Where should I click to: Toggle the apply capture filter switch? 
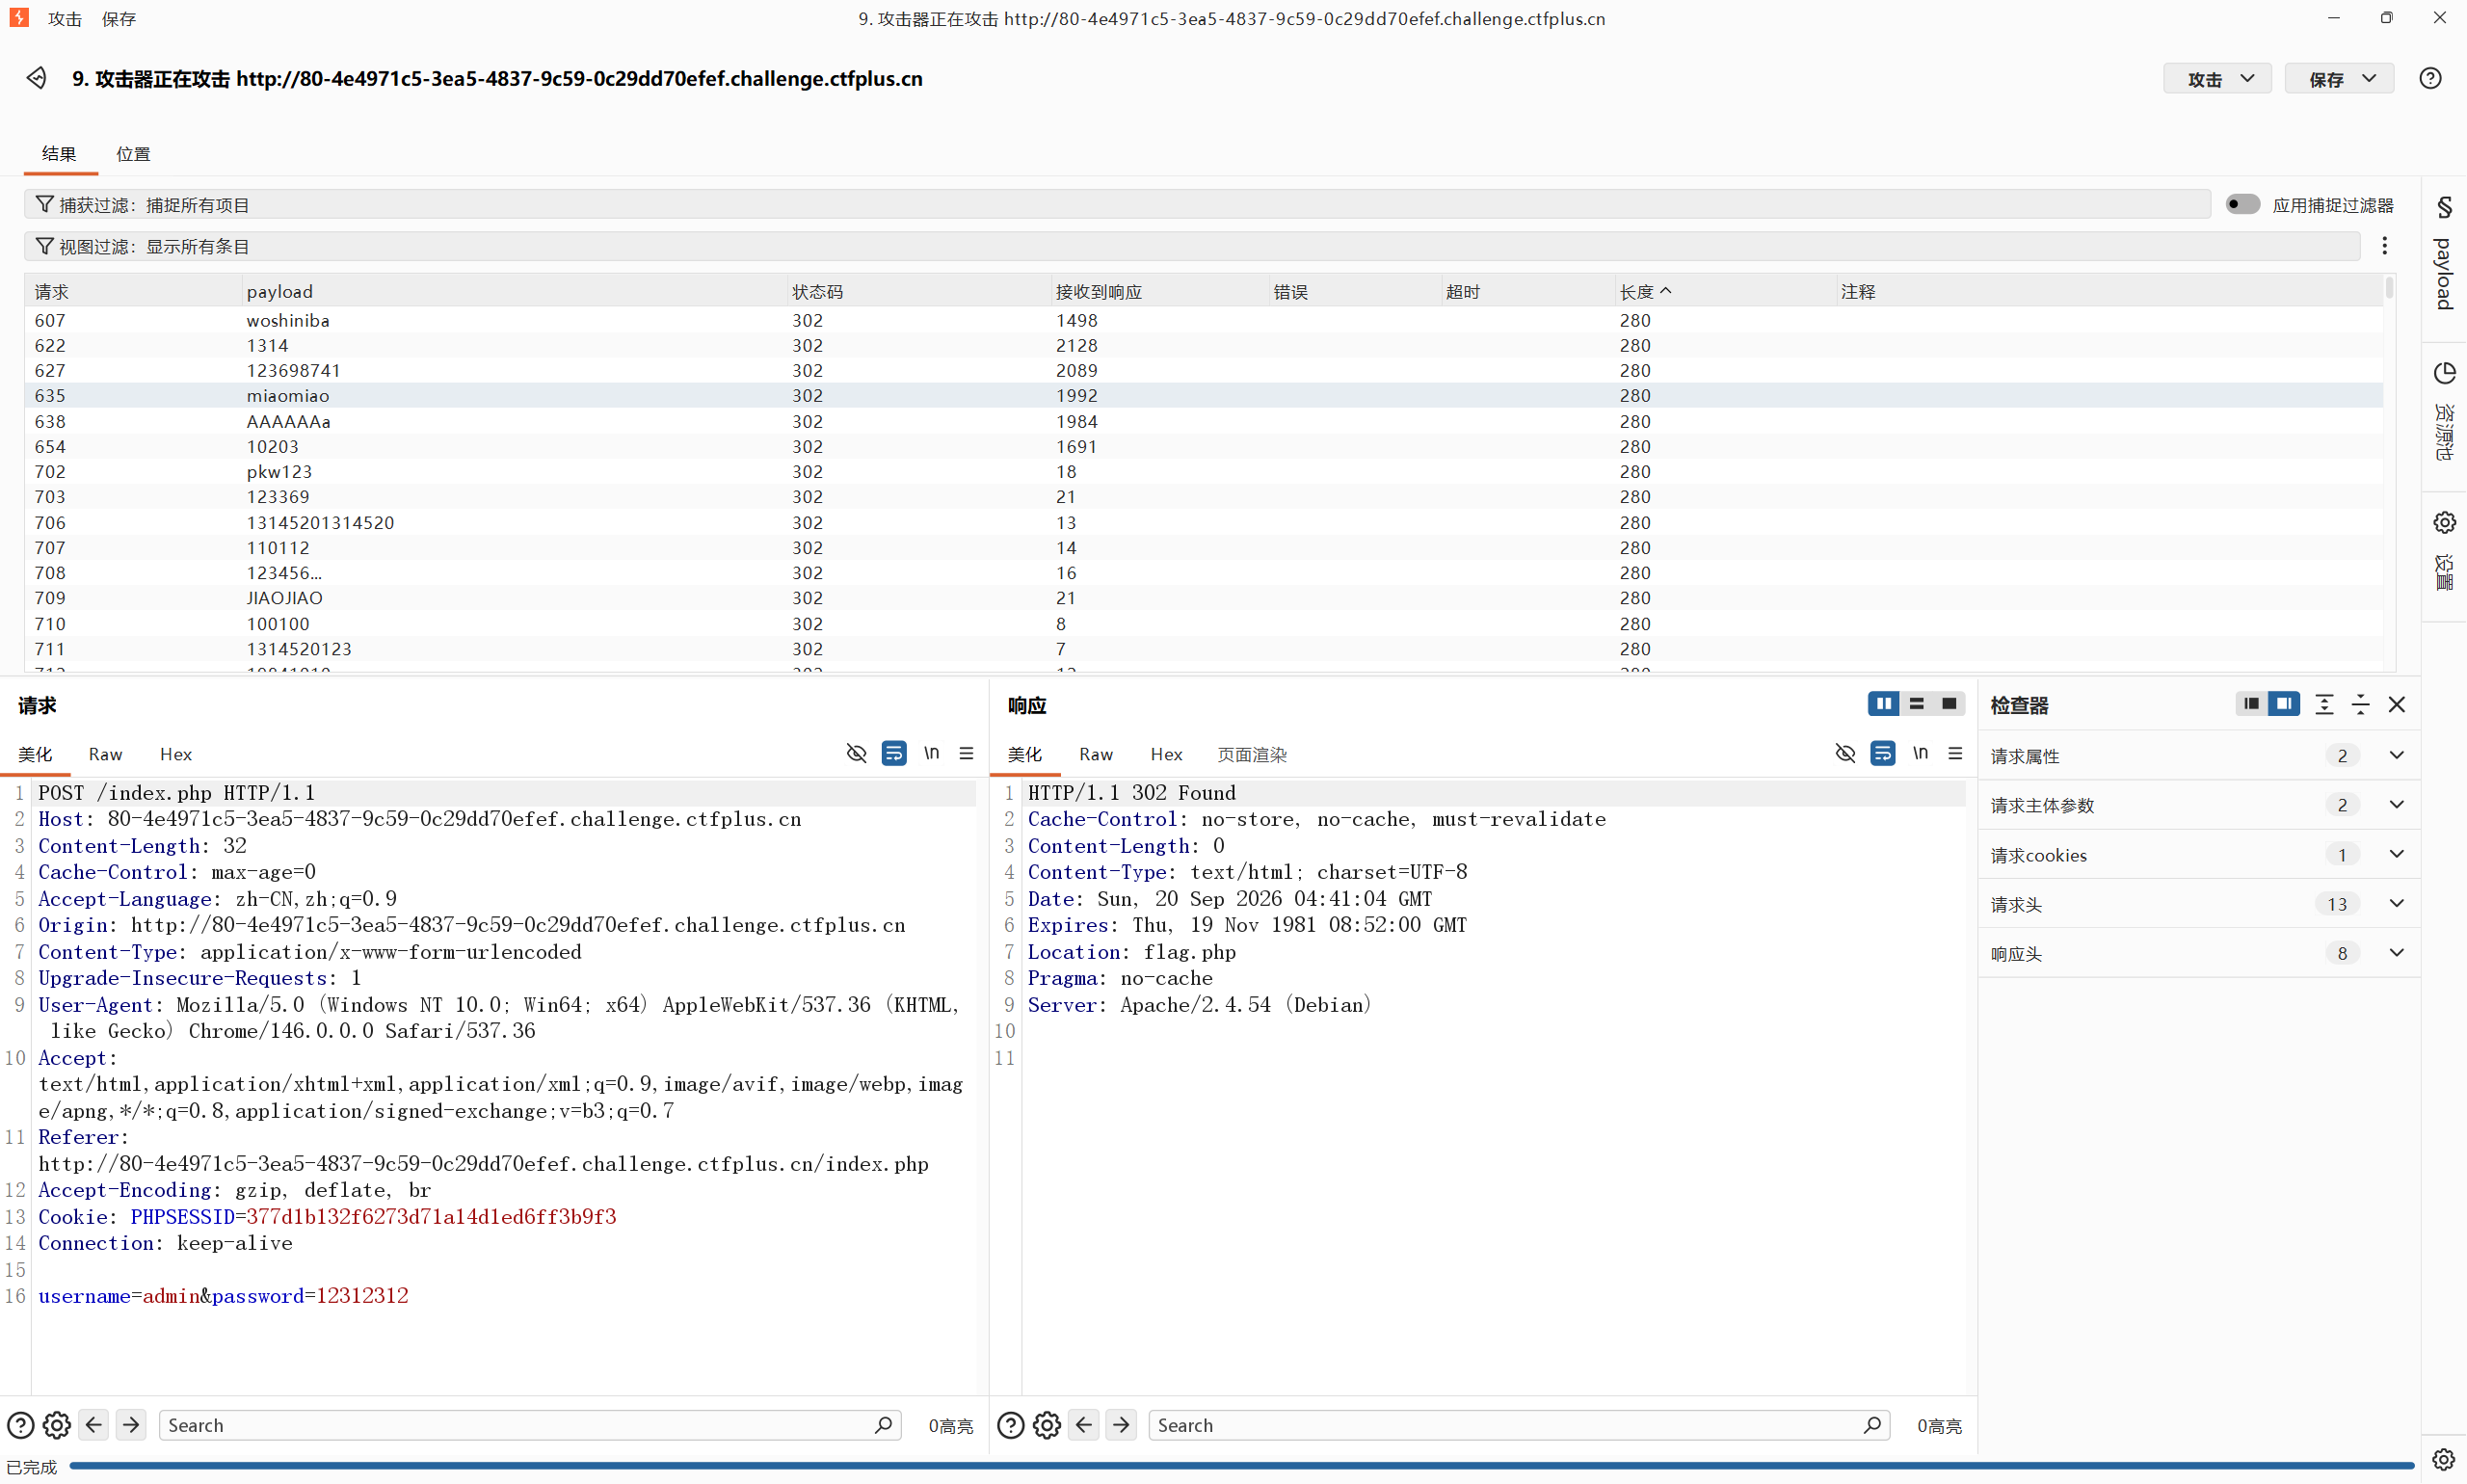coord(2243,204)
